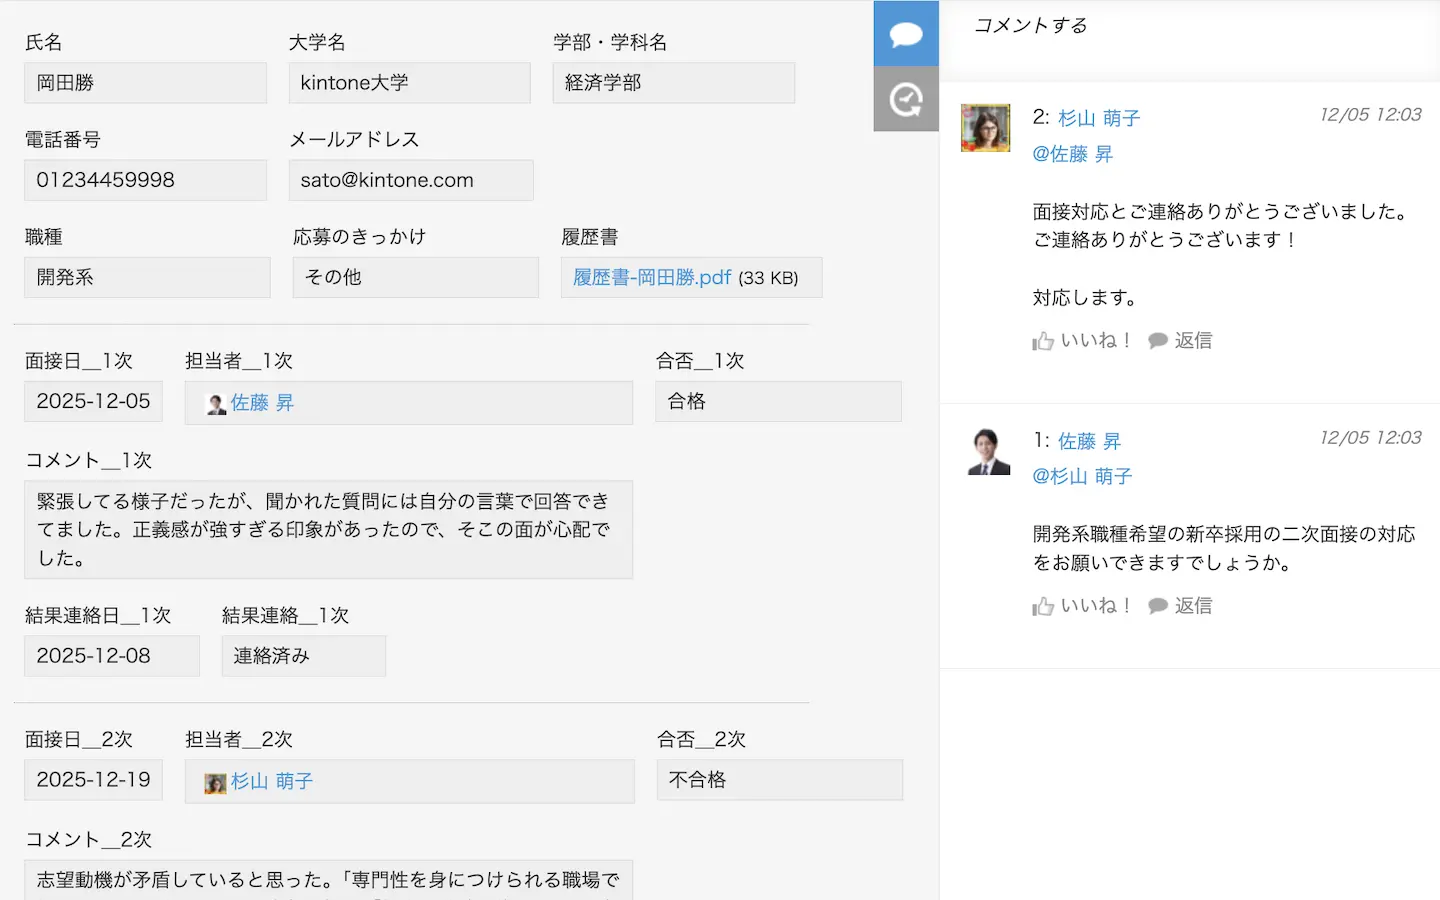Click the @佐藤 昇 mention in comment 2
The width and height of the screenshot is (1440, 900).
click(x=1073, y=154)
